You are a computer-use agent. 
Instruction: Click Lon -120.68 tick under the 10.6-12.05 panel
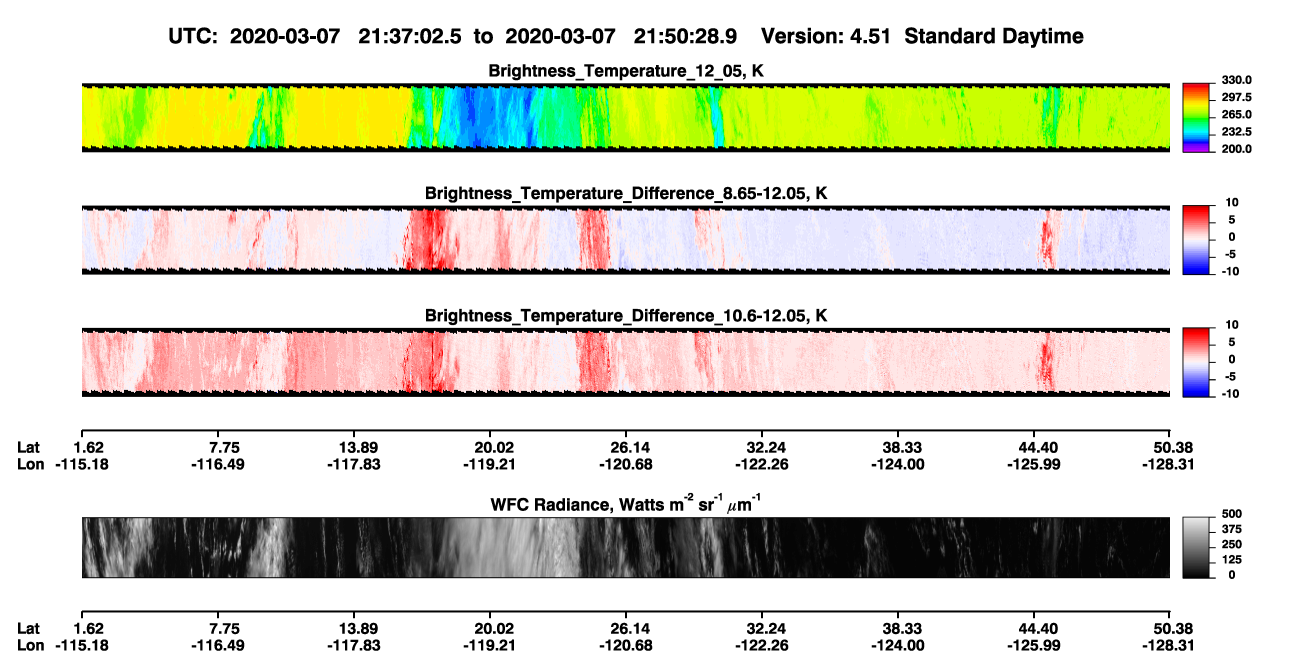pos(626,464)
